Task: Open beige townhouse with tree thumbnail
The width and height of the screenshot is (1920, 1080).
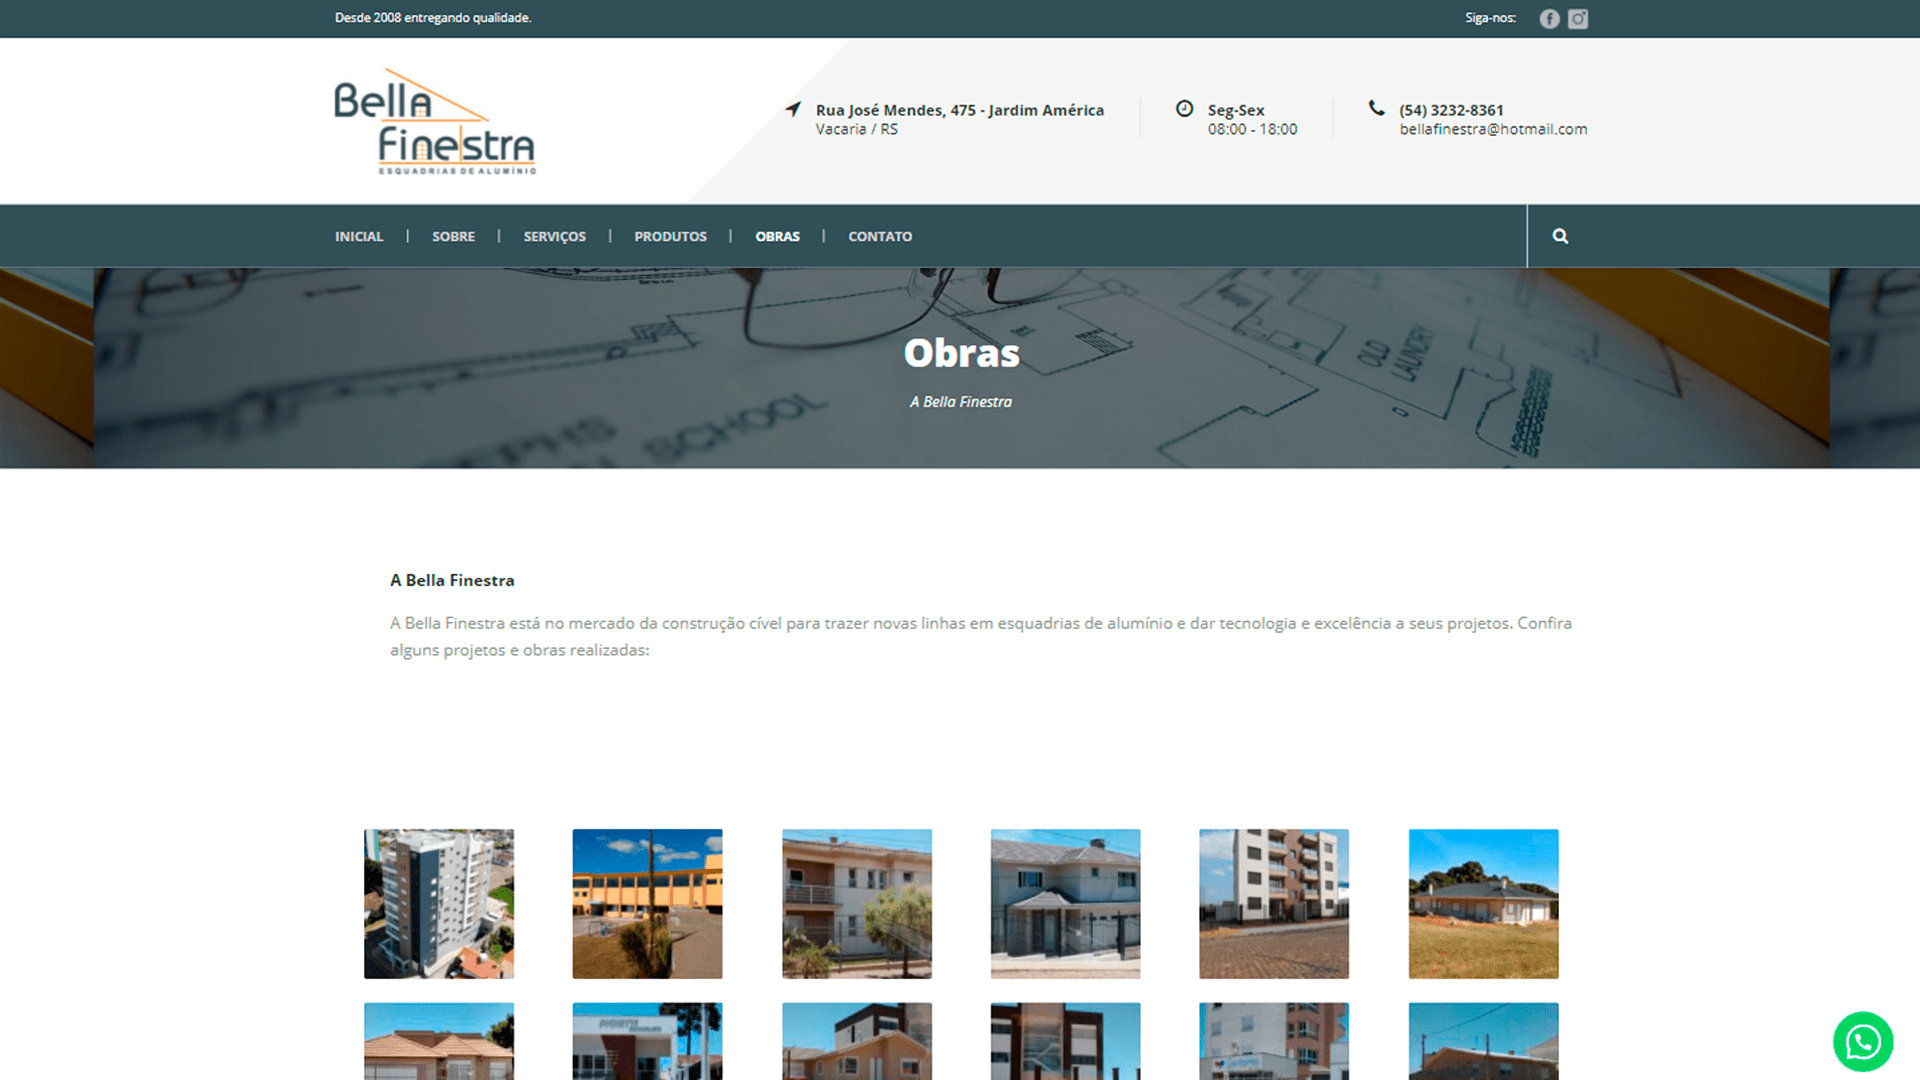Action: 857,904
